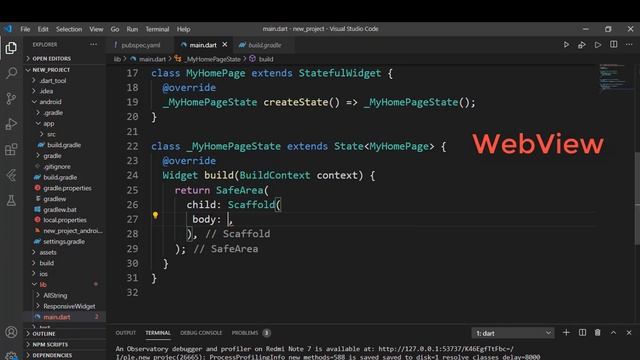
Task: Select the TERMINAL panel tab
Action: tap(158, 333)
